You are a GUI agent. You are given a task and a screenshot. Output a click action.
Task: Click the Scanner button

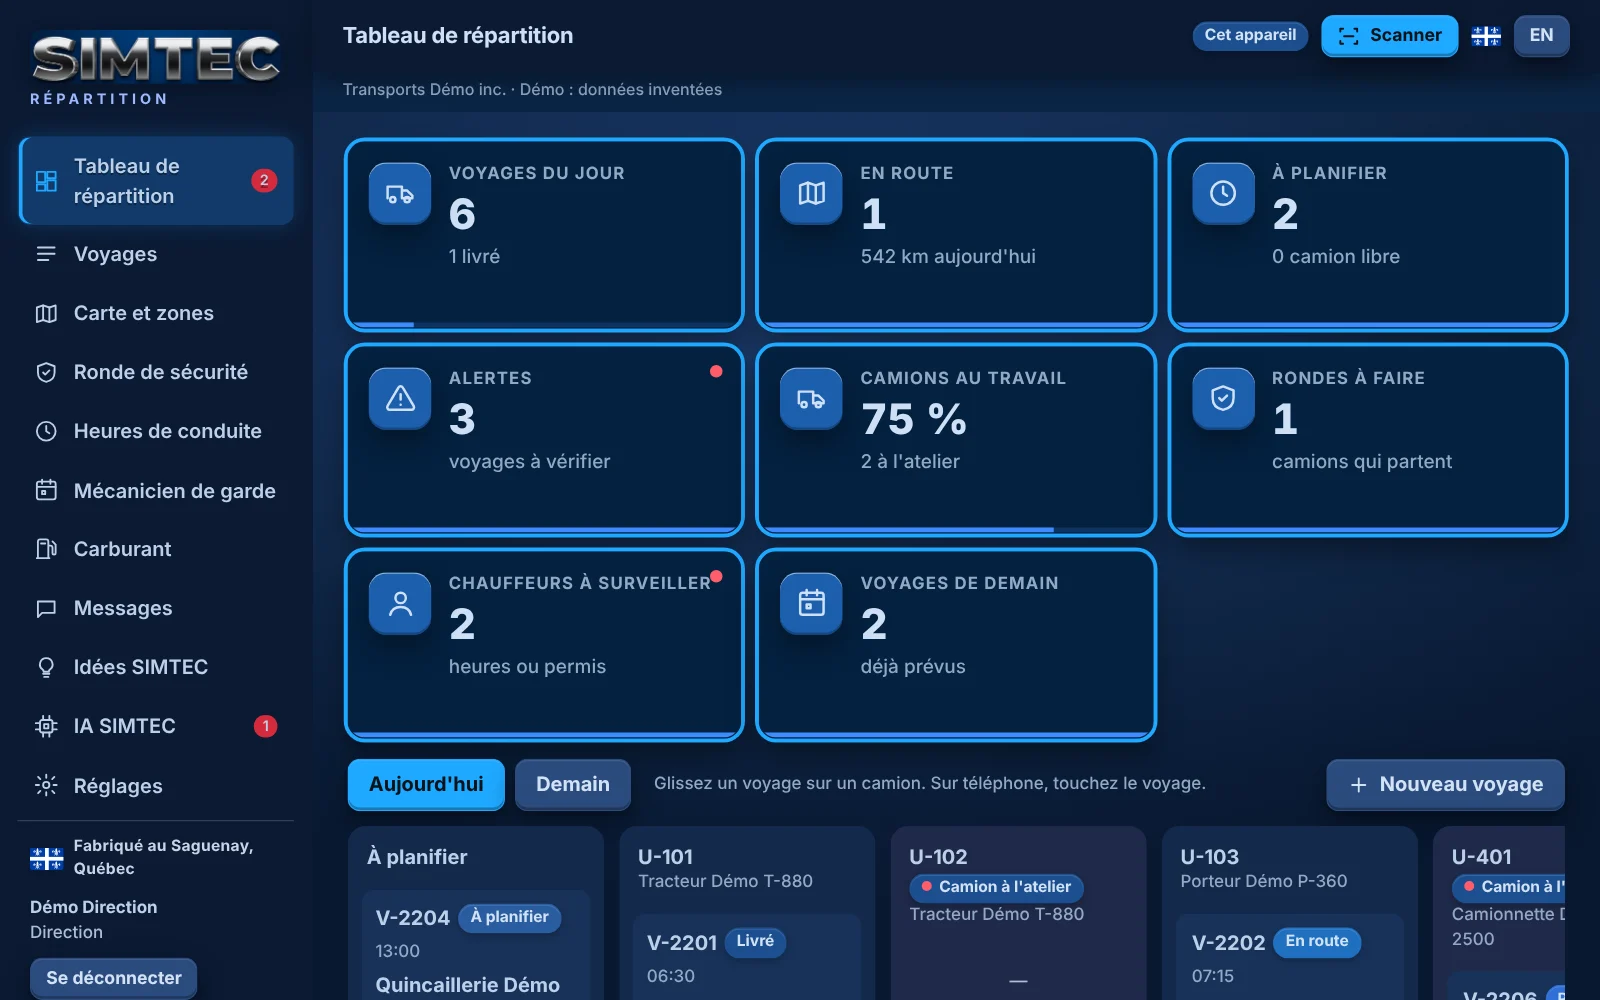point(1390,35)
